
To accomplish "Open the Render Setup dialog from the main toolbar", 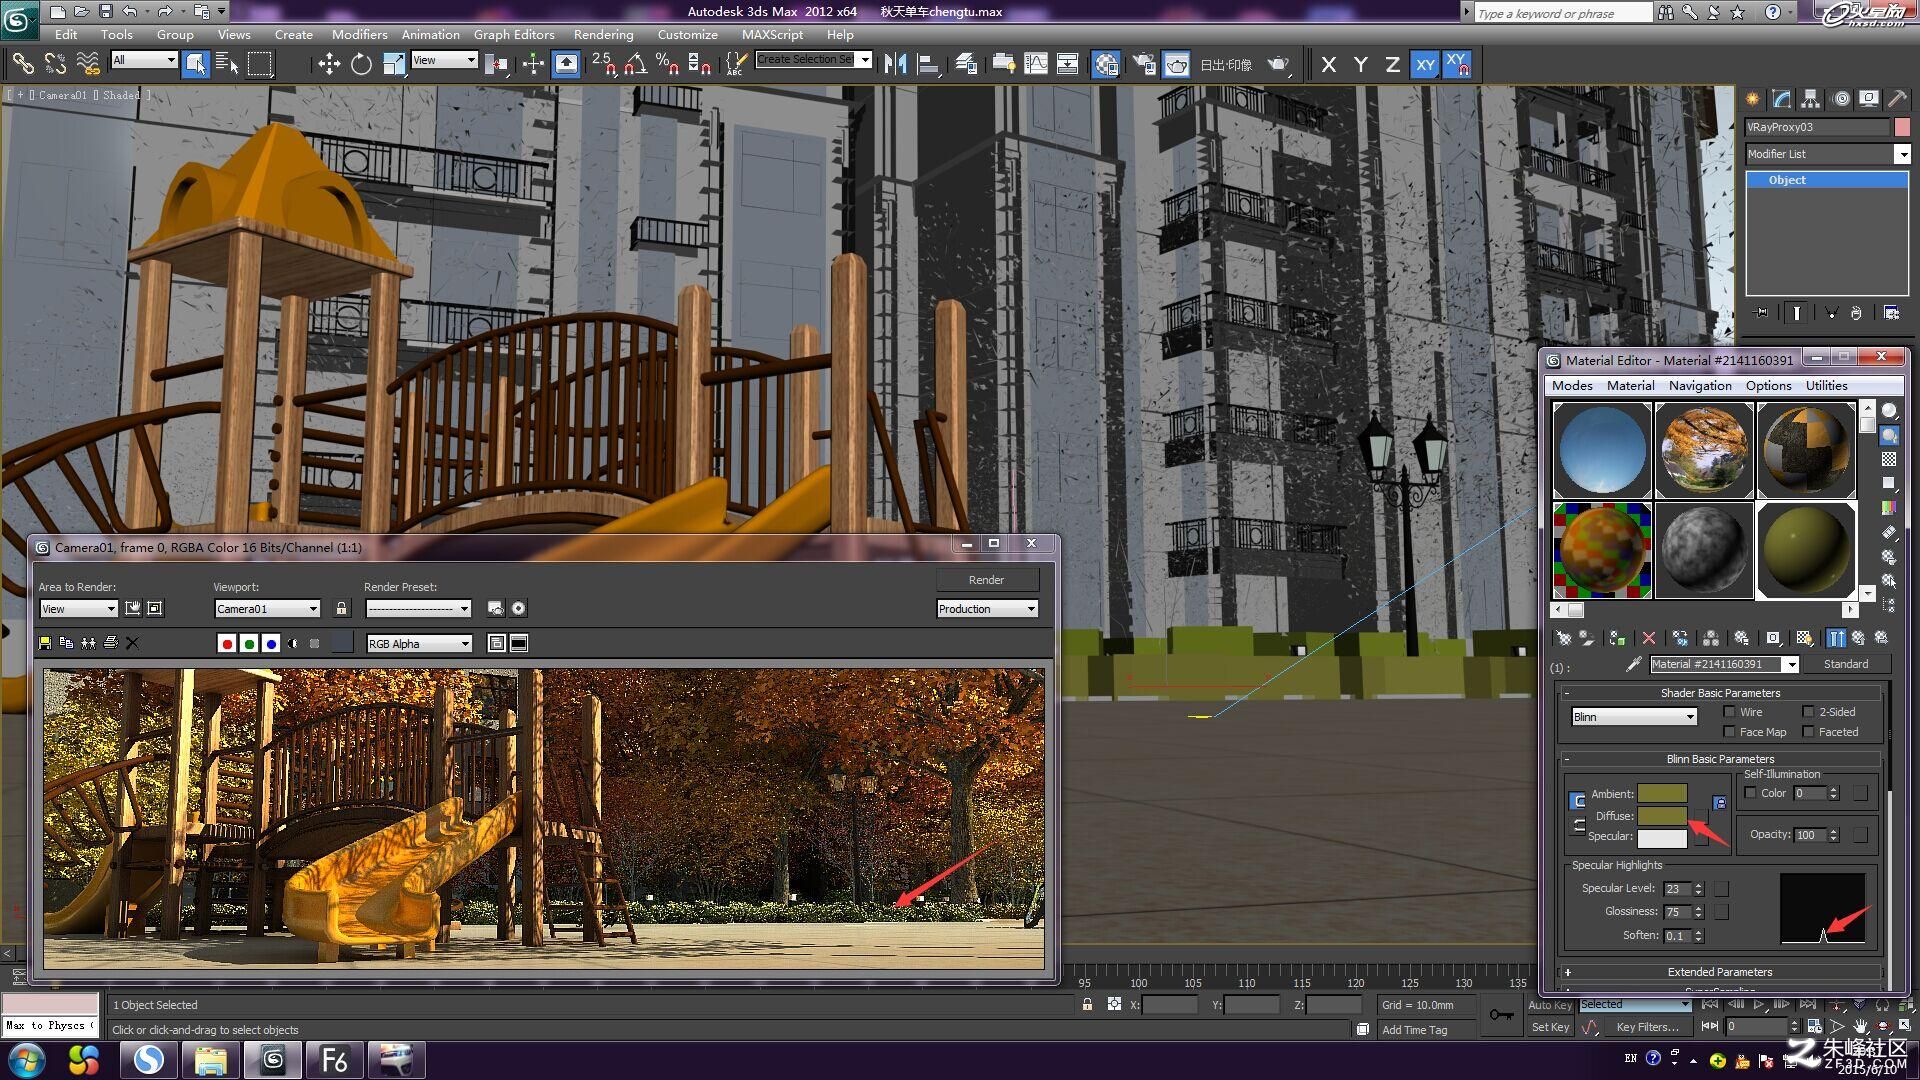I will click(1144, 64).
